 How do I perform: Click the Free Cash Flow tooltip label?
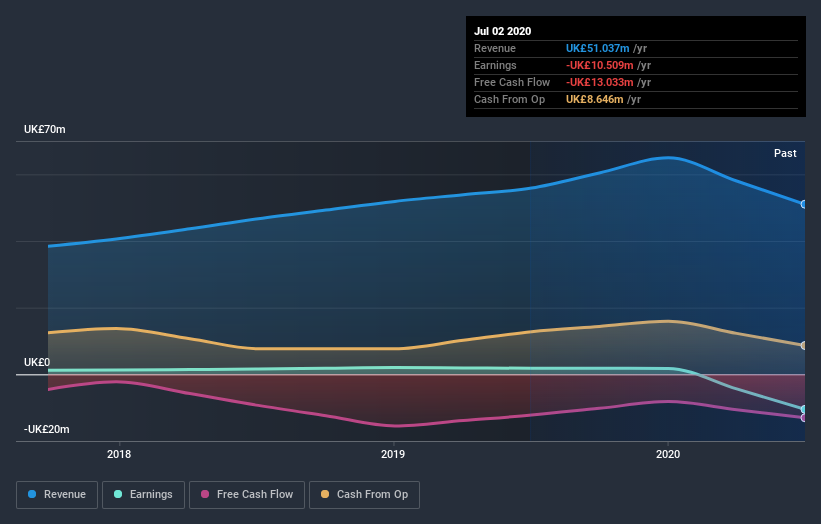tap(512, 82)
